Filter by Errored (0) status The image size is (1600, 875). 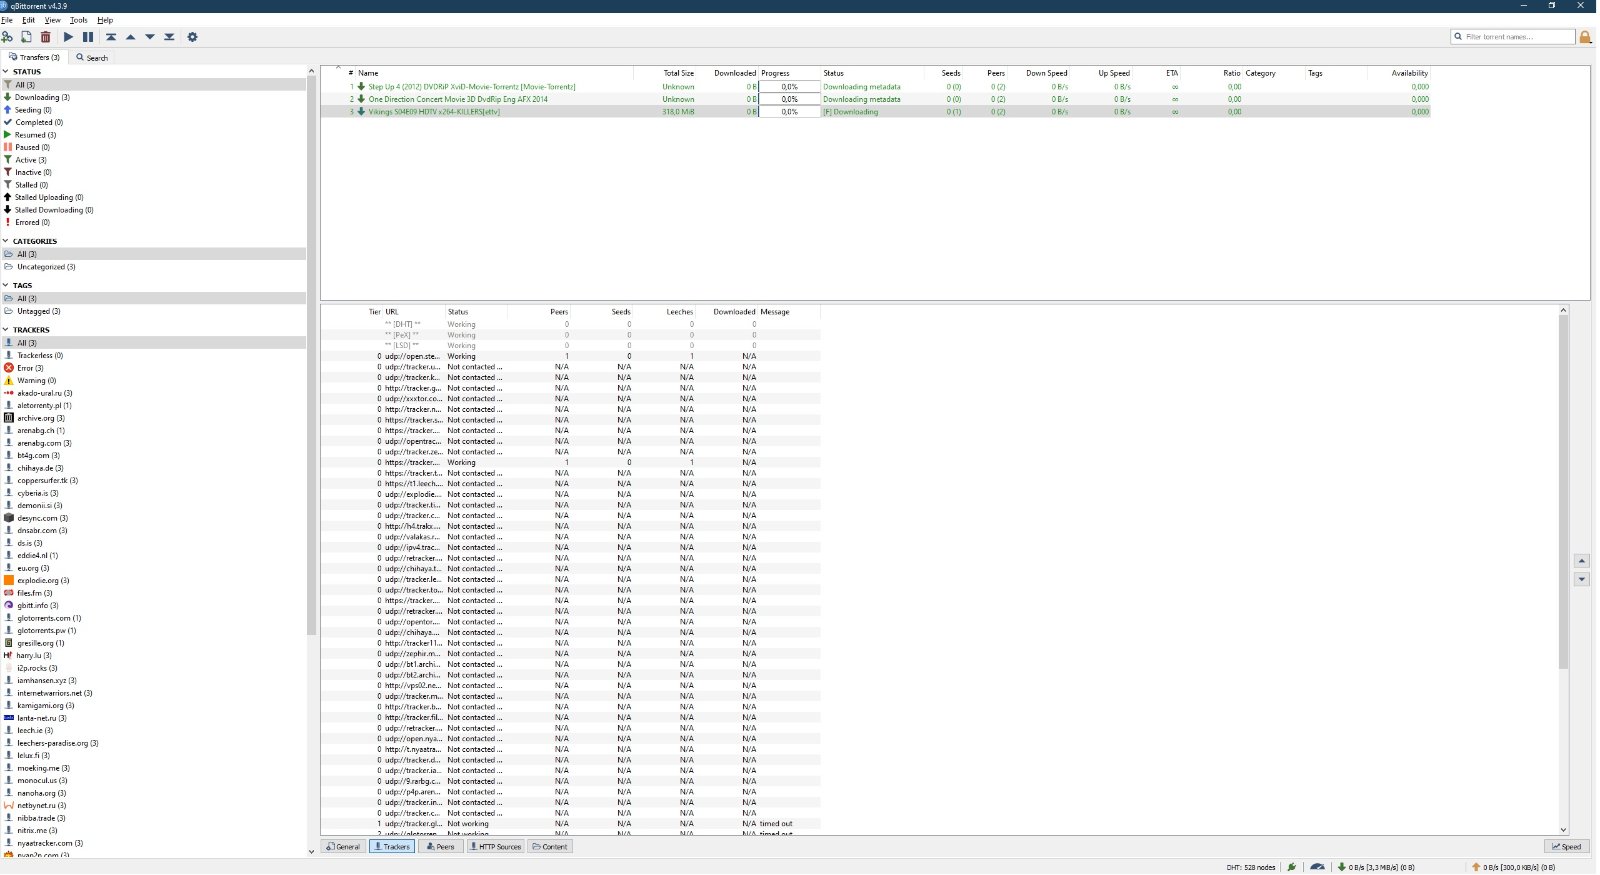(x=32, y=222)
